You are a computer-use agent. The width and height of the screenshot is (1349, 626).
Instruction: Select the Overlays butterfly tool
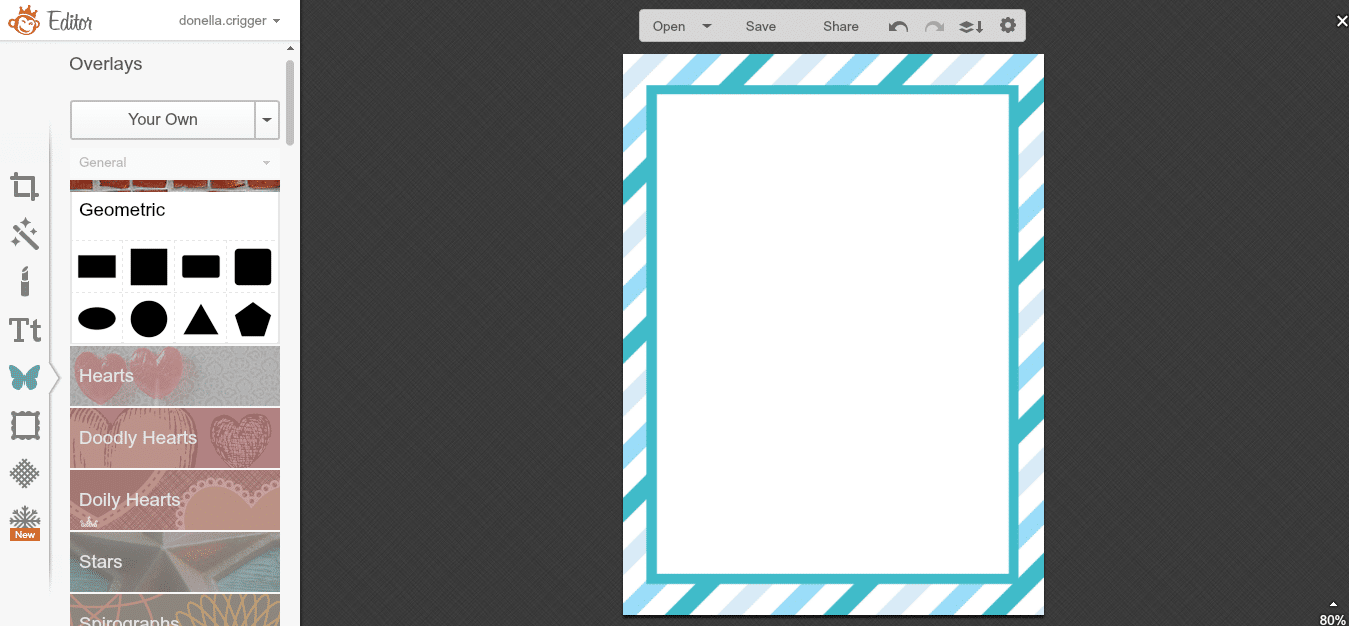coord(25,377)
